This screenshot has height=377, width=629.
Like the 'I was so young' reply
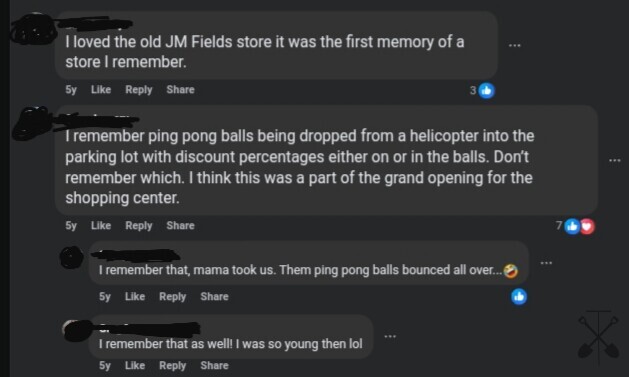[x=135, y=365]
